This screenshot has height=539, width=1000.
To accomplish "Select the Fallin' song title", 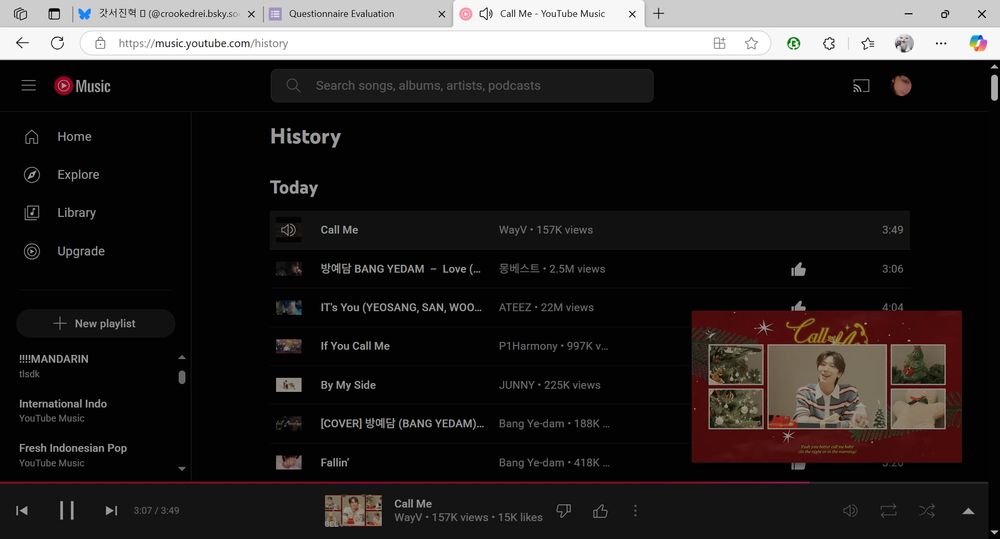I will 334,462.
